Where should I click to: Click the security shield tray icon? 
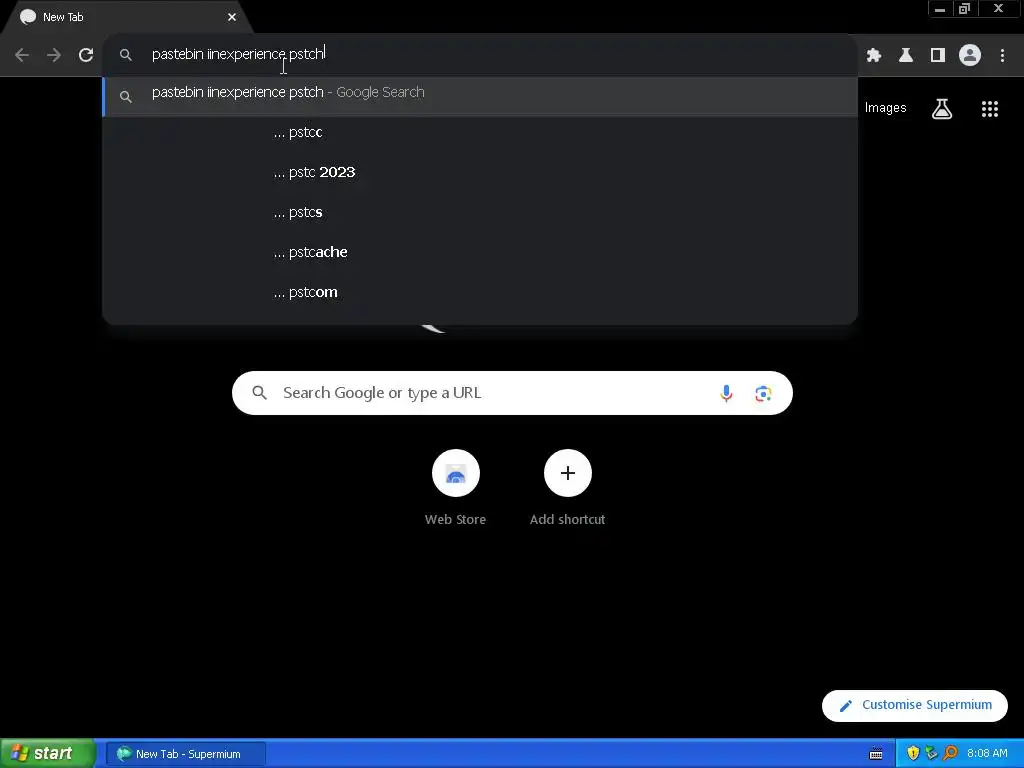[x=913, y=754]
